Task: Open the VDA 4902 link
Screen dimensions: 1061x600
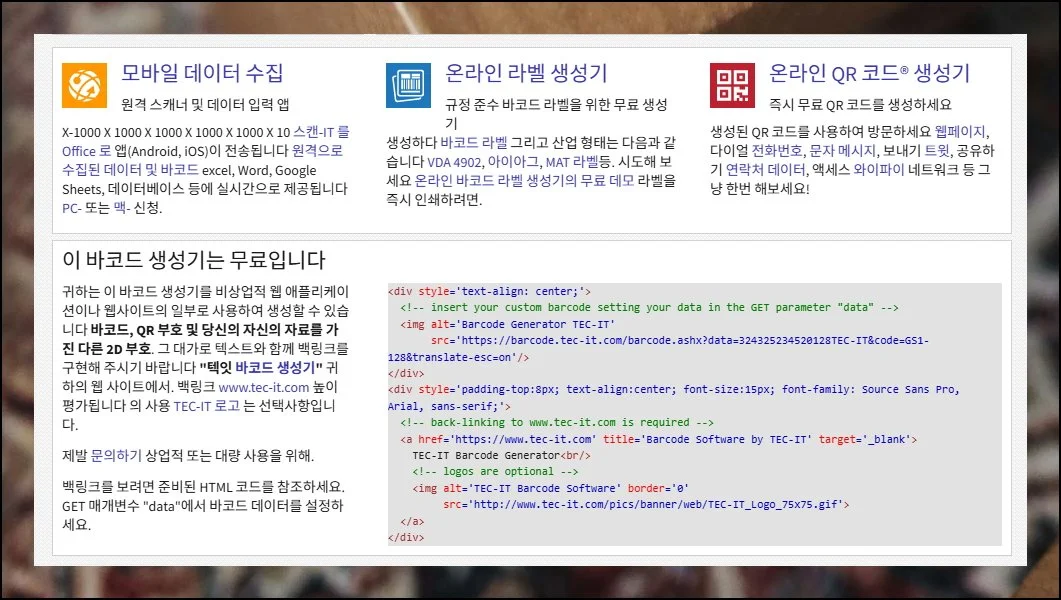Action: pos(455,161)
